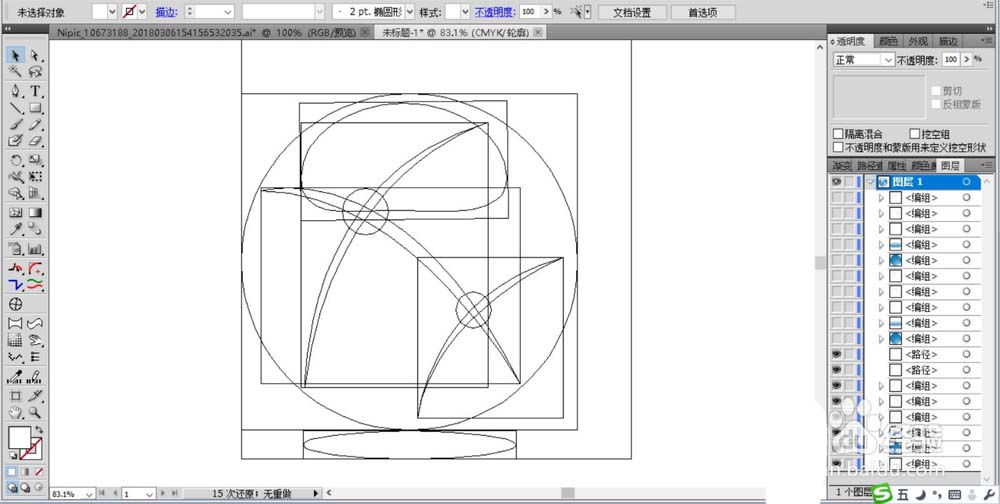
Task: Choose the Paintbrush tool
Action: 16,125
